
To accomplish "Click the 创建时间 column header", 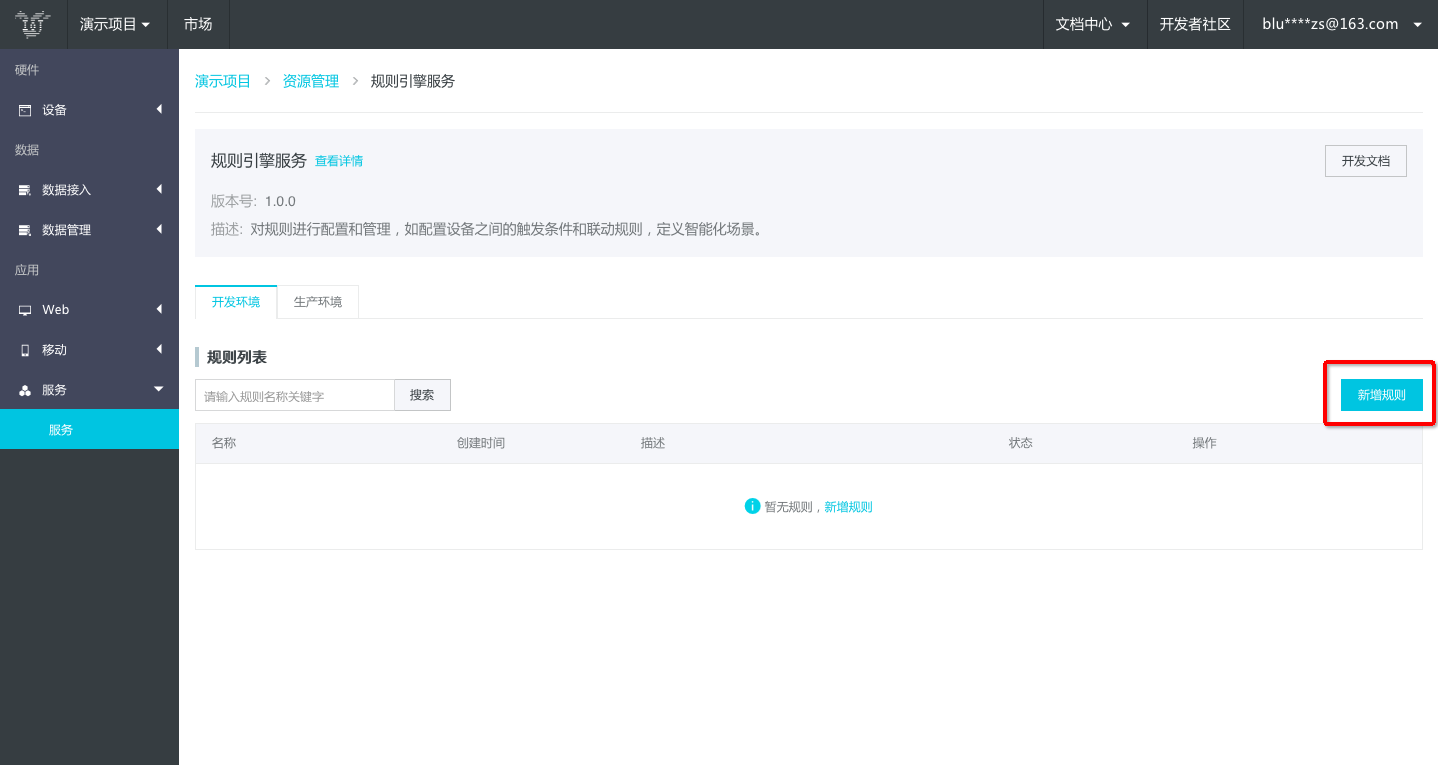I will click(x=481, y=443).
